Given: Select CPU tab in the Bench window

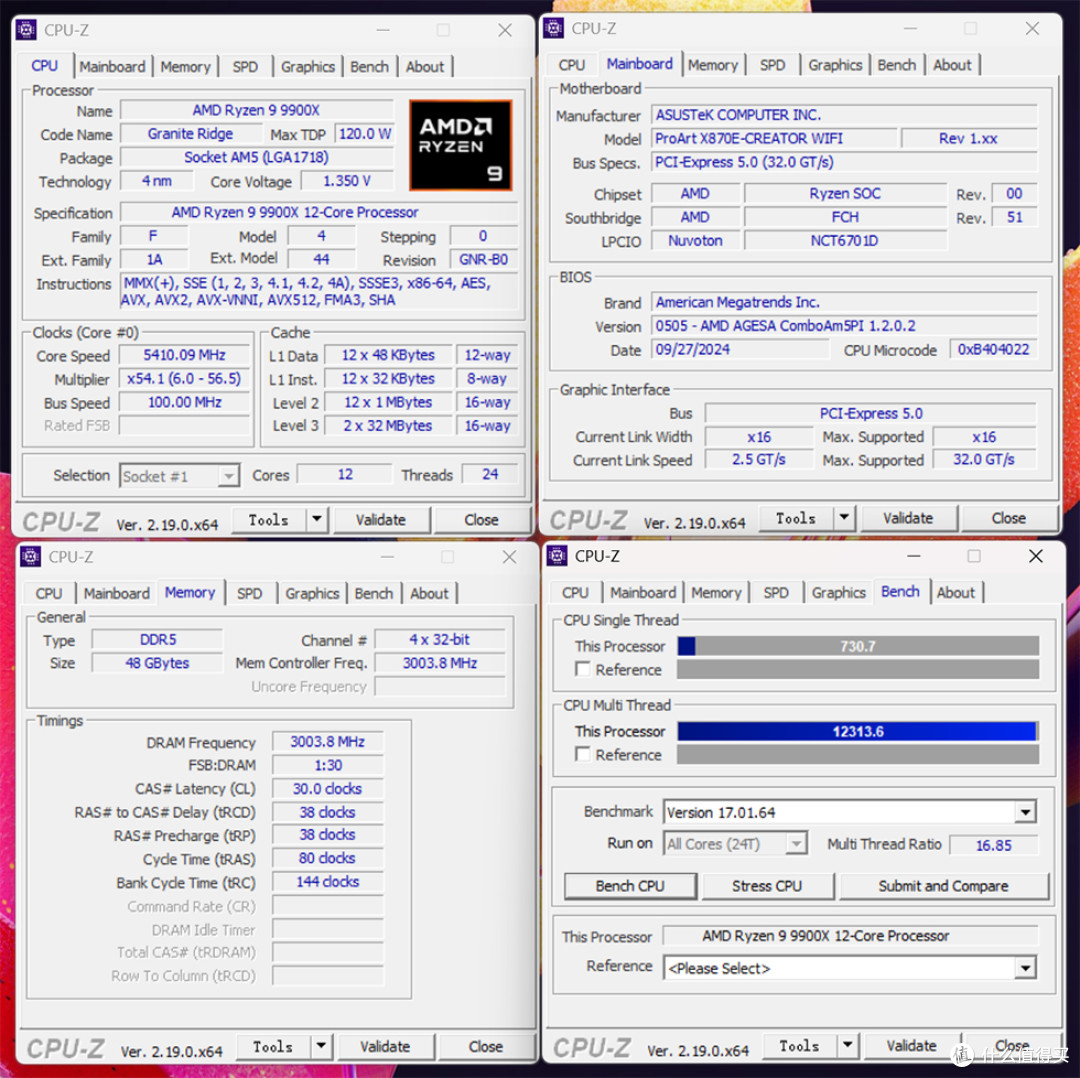Looking at the screenshot, I should (x=575, y=592).
